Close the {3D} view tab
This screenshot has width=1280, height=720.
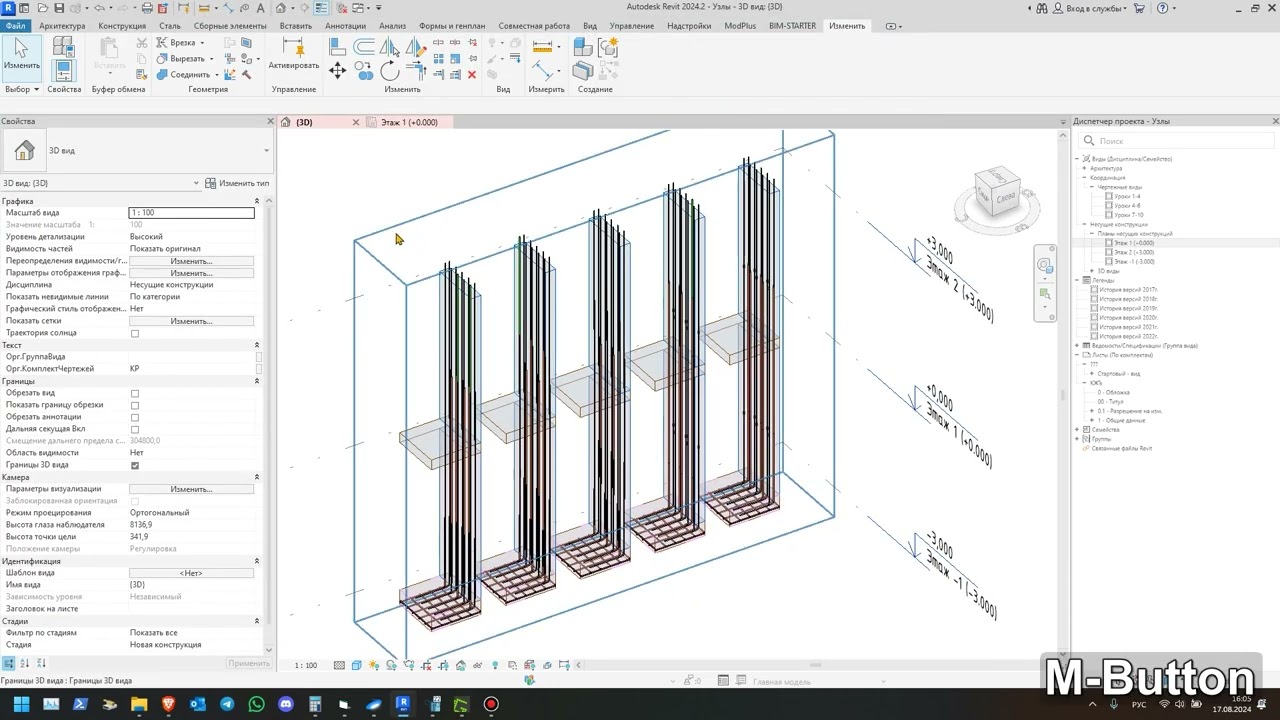356,122
